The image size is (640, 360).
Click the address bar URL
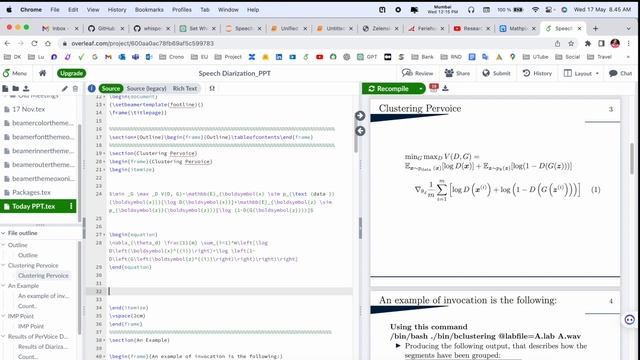142,43
